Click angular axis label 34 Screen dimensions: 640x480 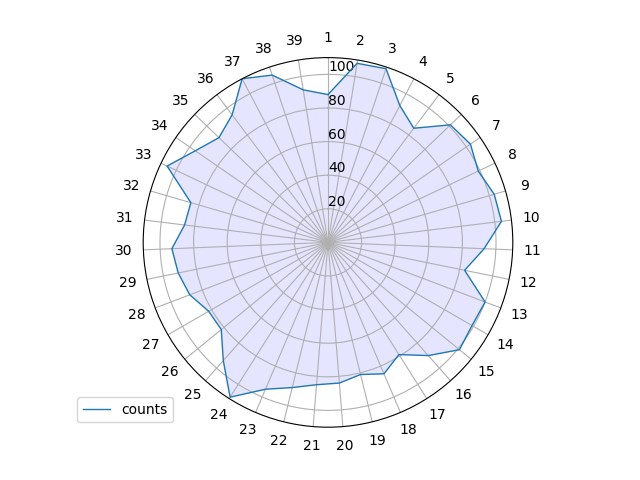pyautogui.click(x=159, y=125)
